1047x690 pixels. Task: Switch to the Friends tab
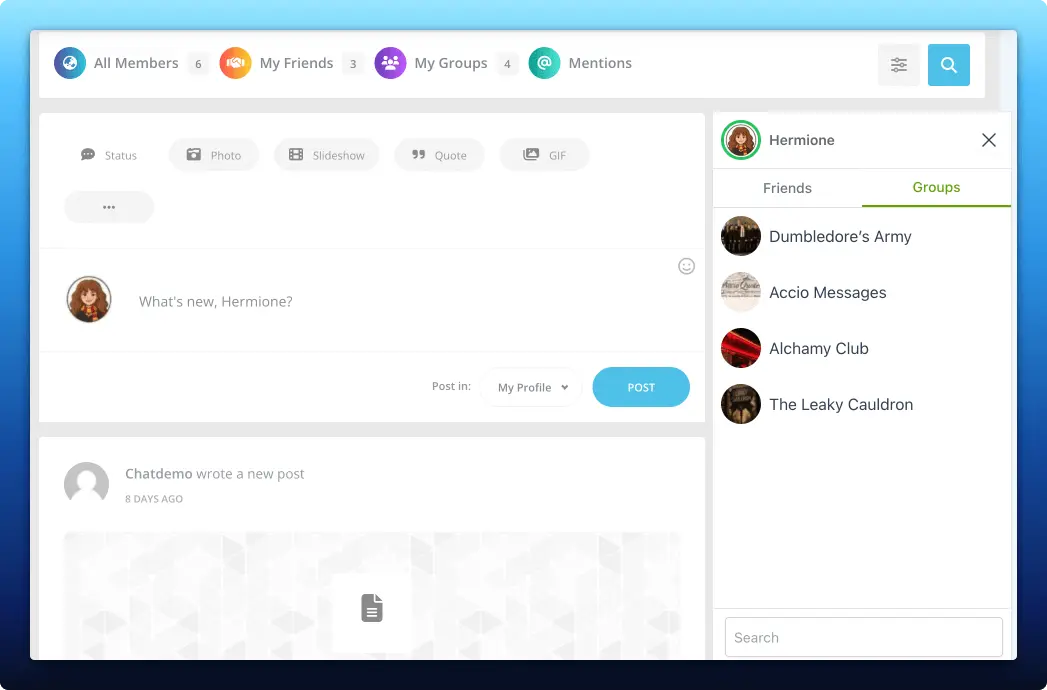click(x=787, y=188)
